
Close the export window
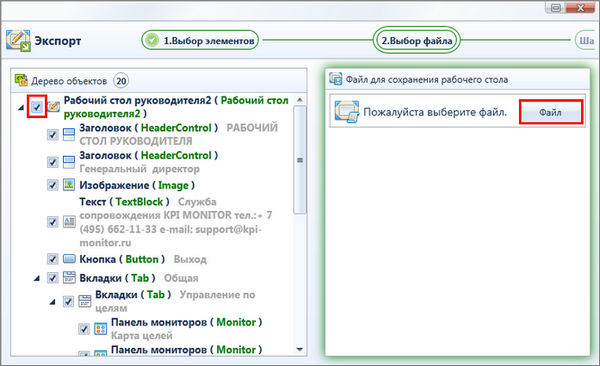tap(580, 8)
